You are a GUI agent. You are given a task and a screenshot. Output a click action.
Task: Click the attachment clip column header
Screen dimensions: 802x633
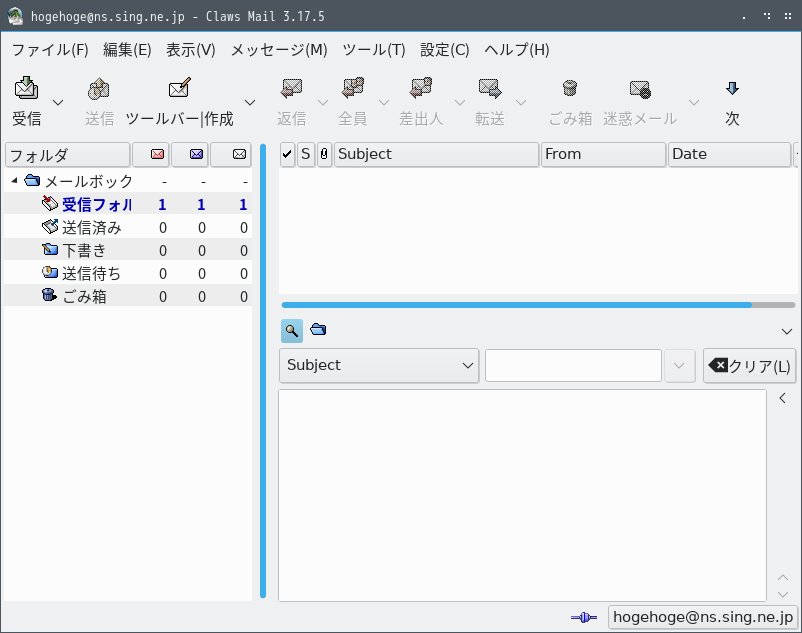[324, 154]
